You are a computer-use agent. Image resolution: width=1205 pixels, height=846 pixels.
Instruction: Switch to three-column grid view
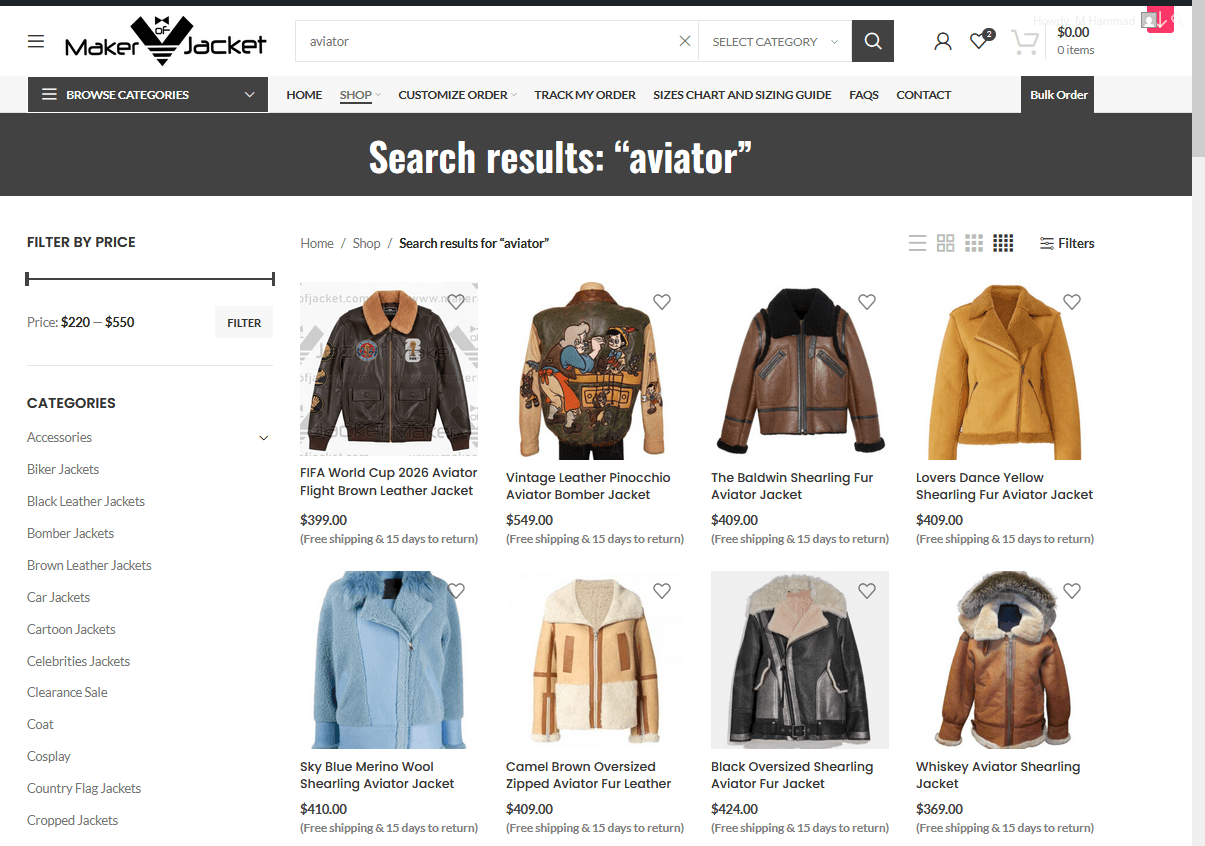pyautogui.click(x=974, y=243)
